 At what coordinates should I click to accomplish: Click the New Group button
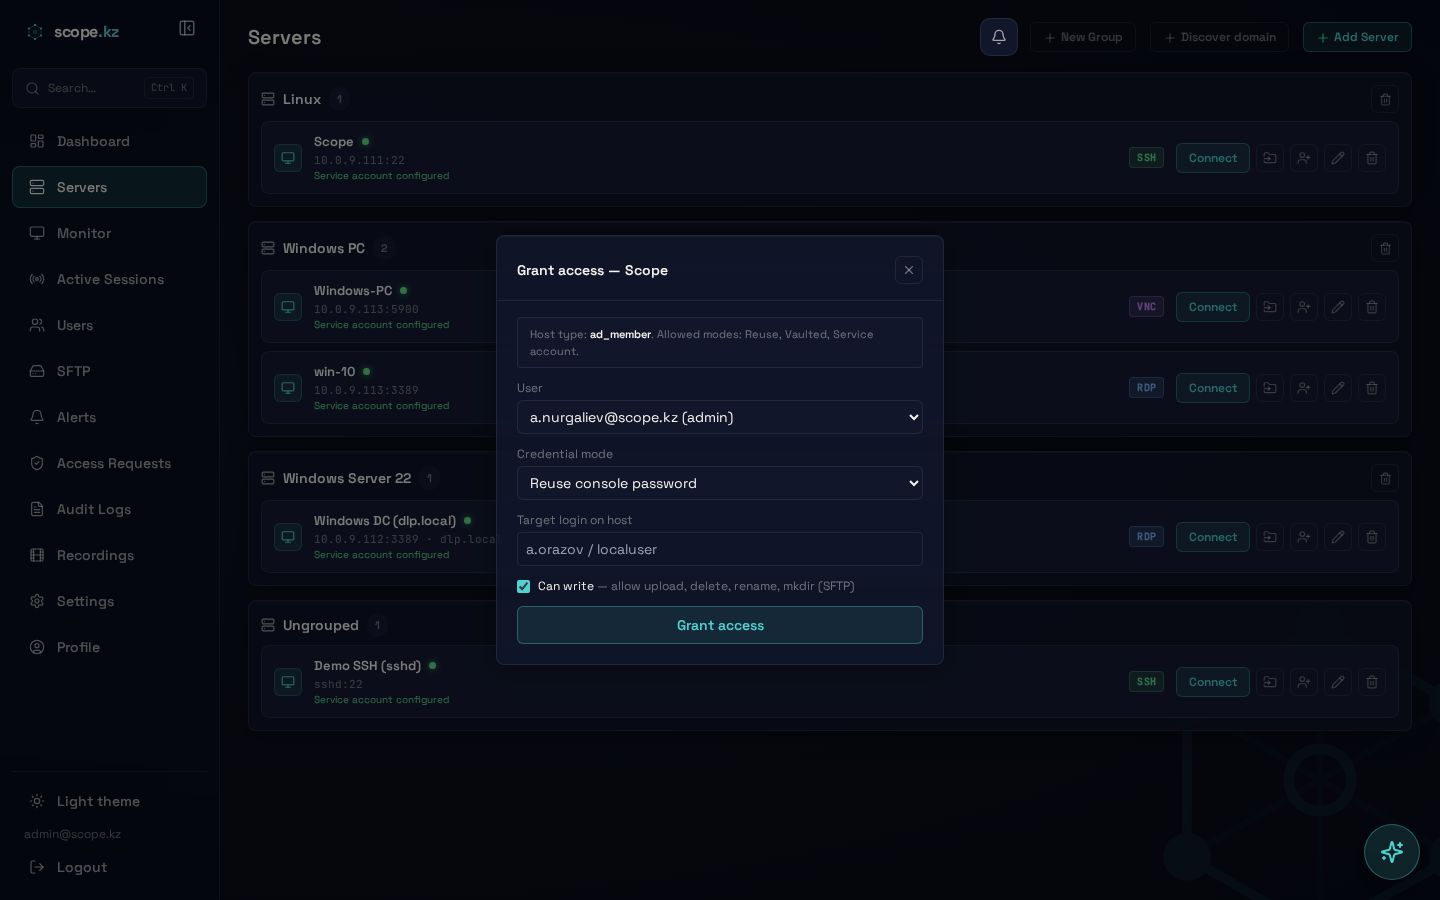[x=1082, y=37]
